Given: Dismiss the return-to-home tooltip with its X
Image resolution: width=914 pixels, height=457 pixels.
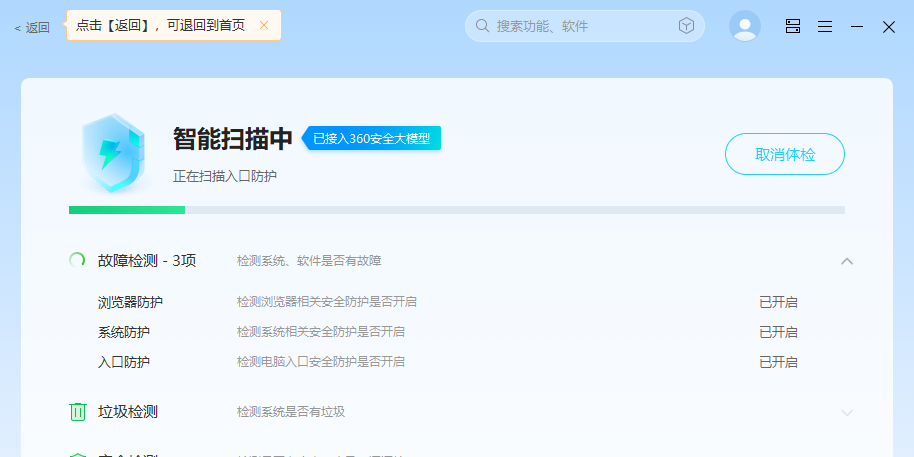Looking at the screenshot, I should pos(264,25).
